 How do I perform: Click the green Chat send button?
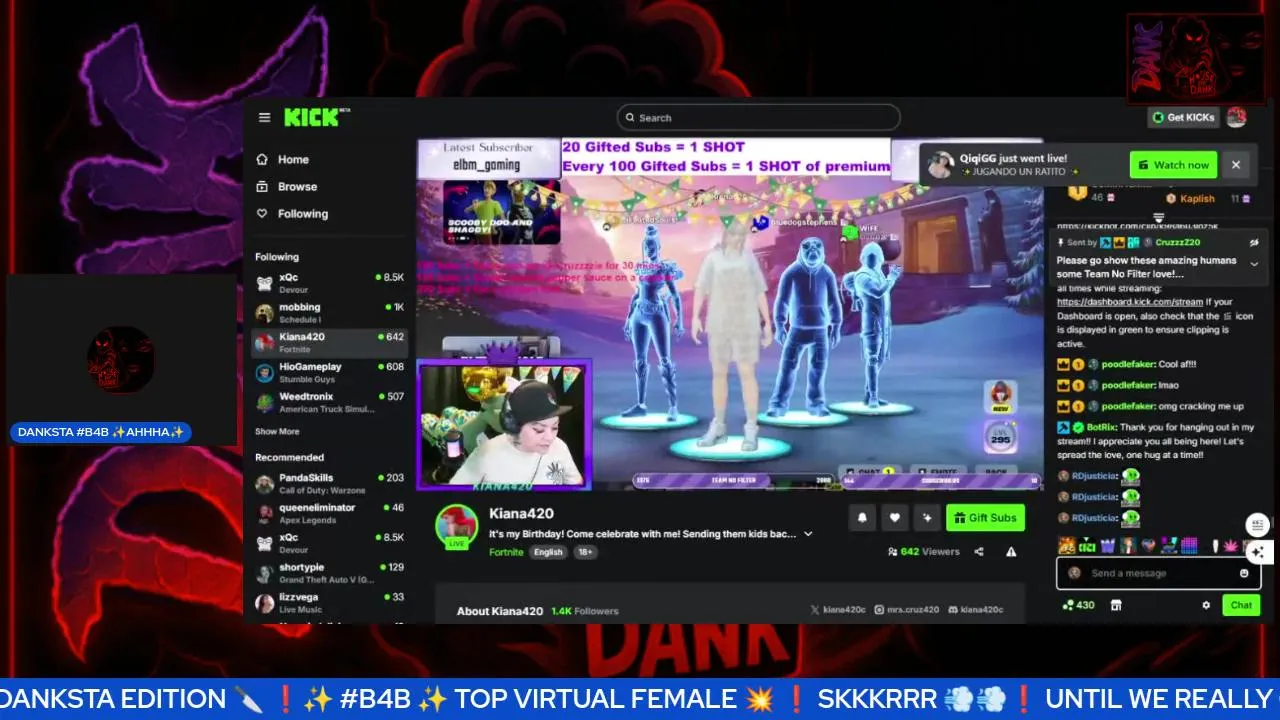click(1241, 605)
